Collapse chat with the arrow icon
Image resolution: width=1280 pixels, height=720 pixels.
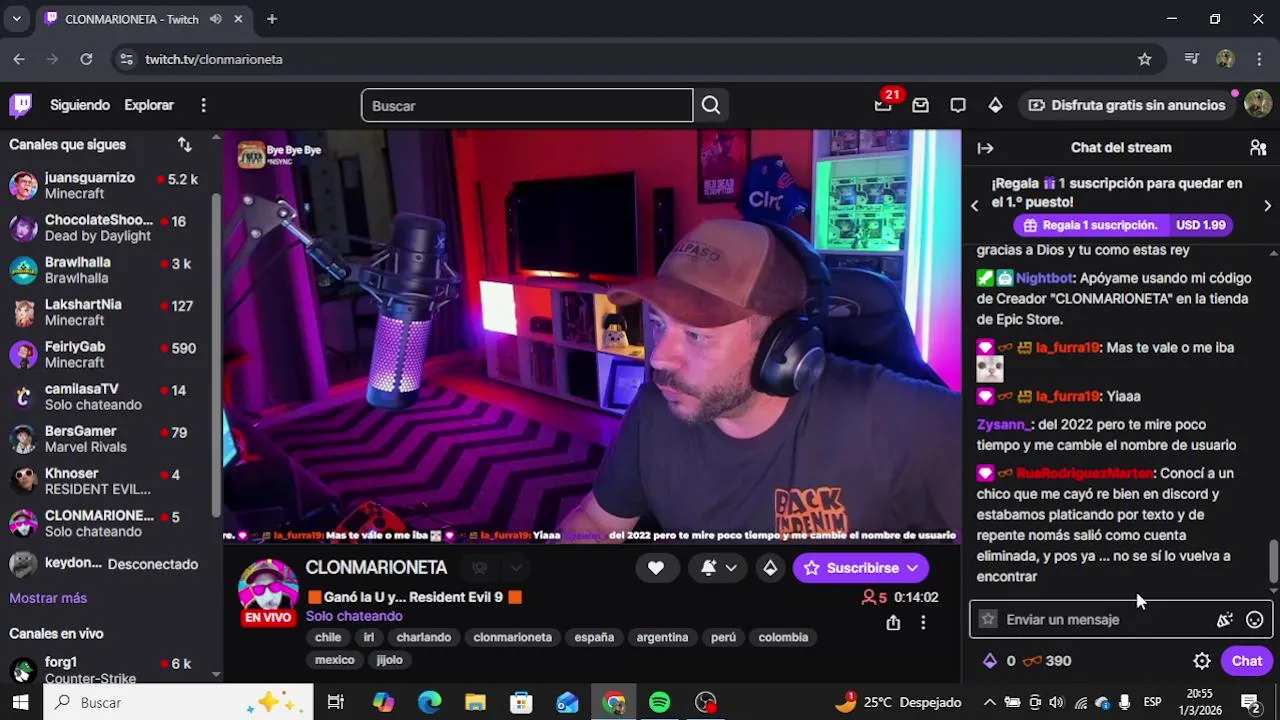click(985, 148)
